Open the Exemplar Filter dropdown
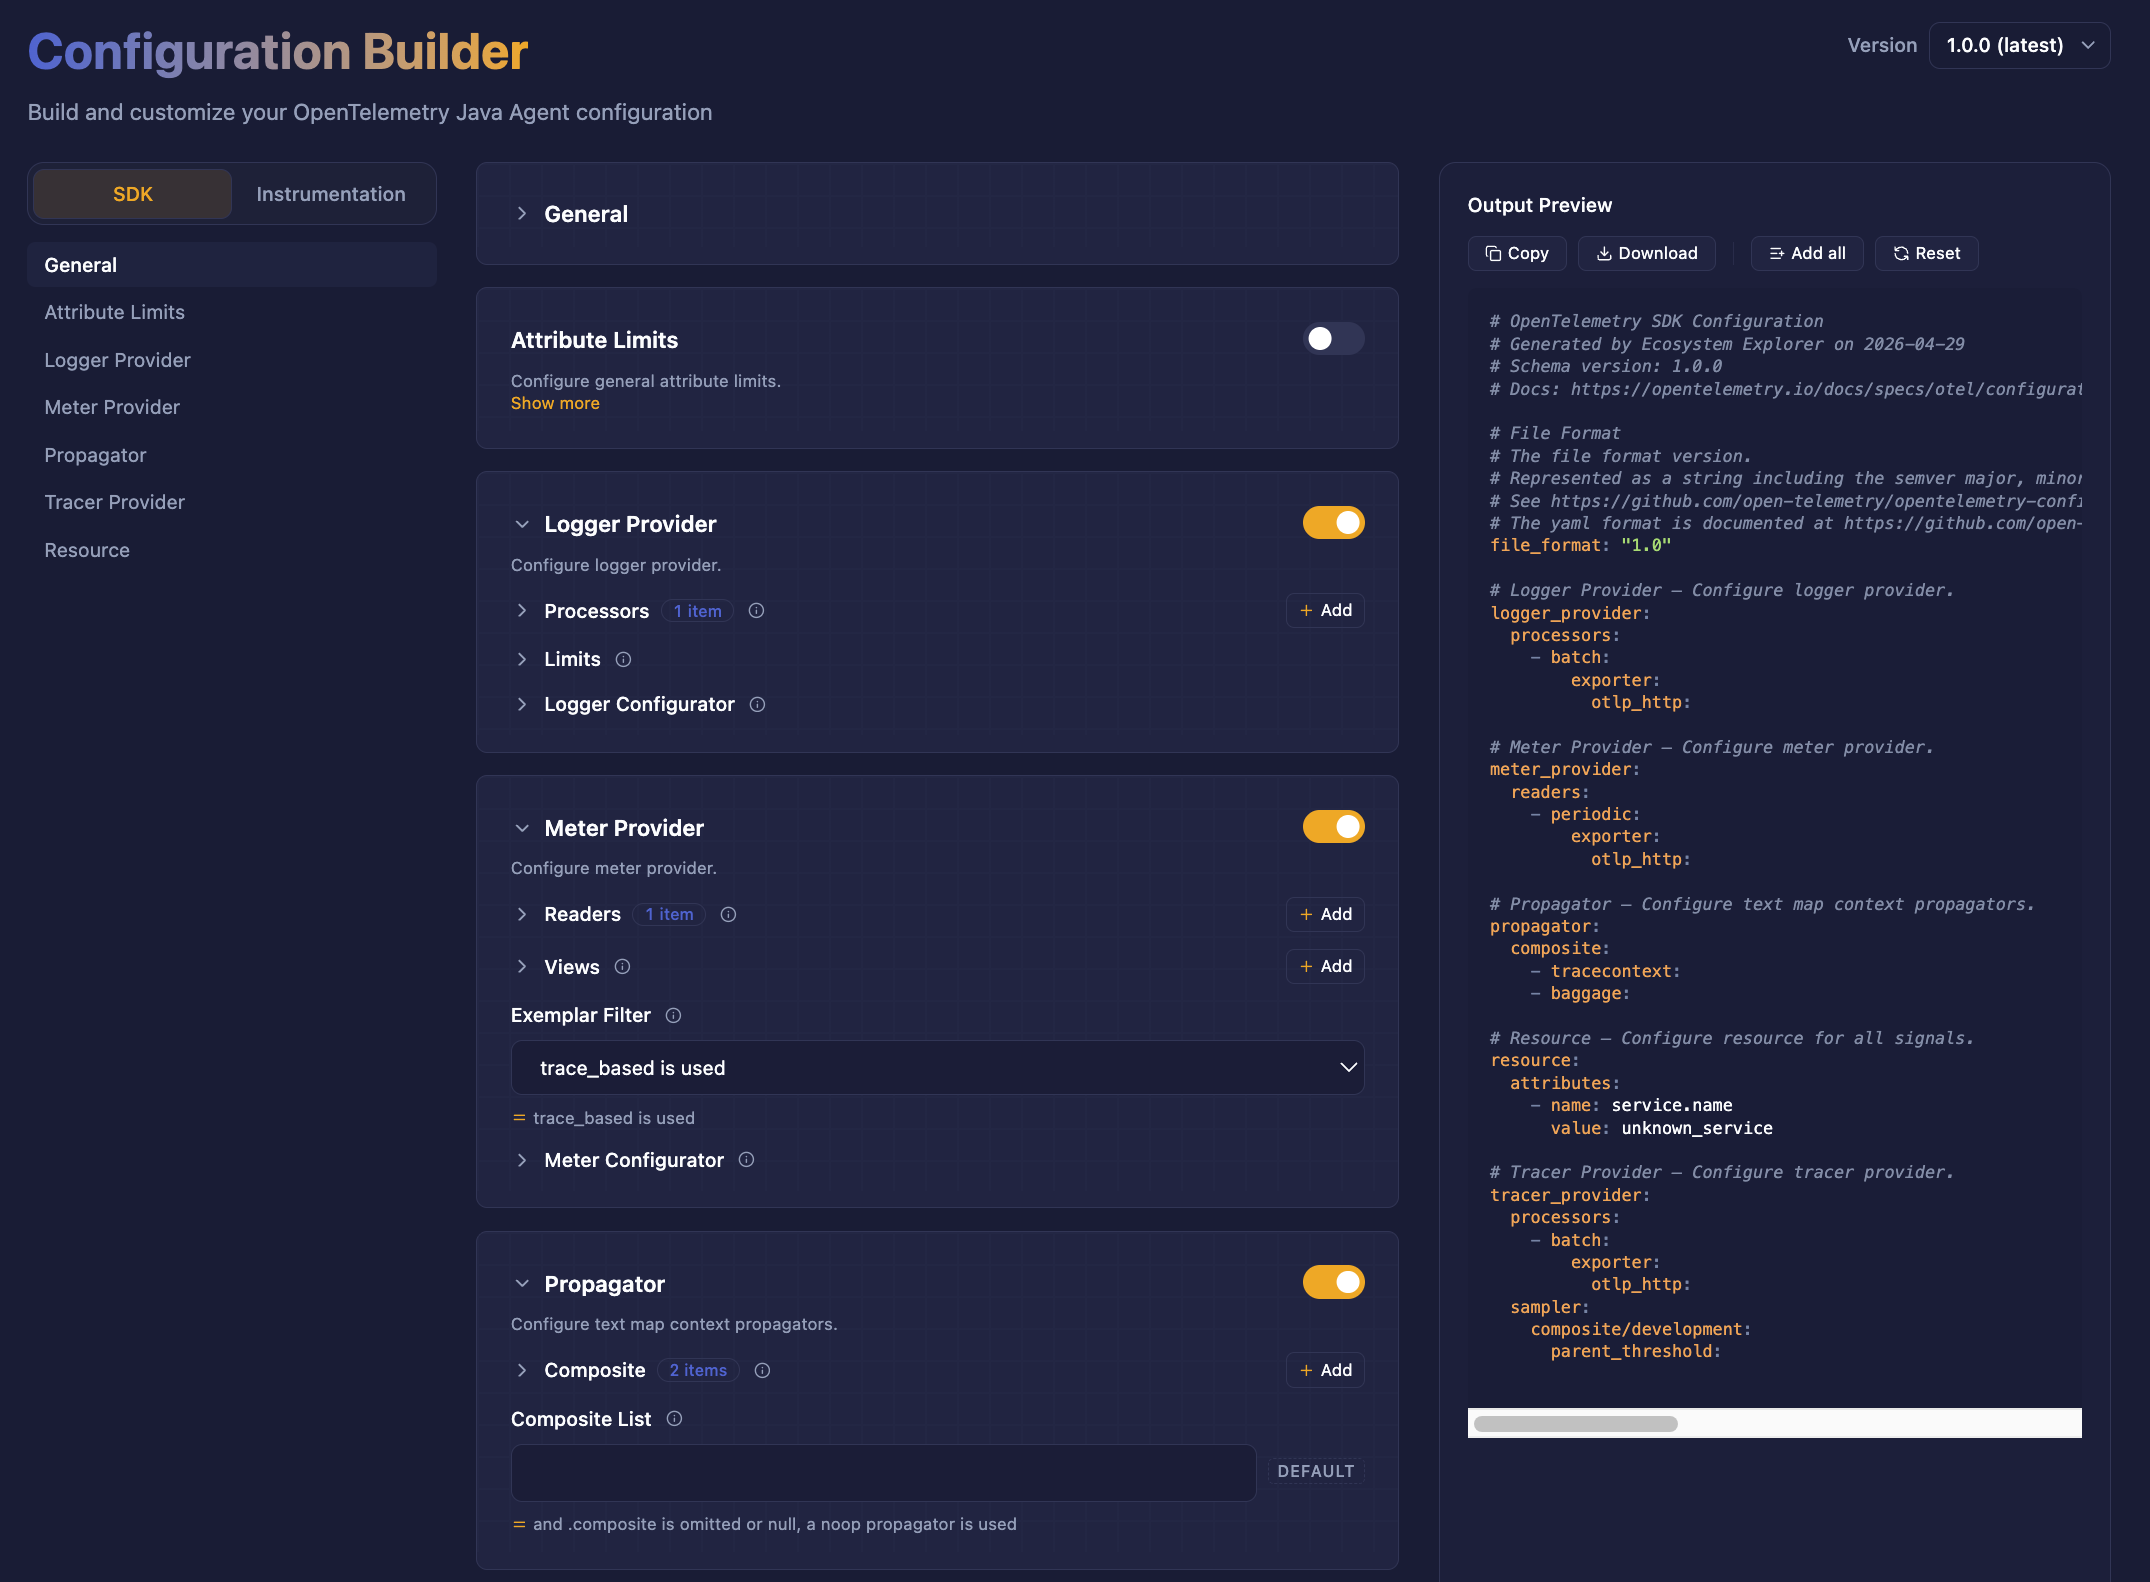The image size is (2150, 1582). [937, 1067]
